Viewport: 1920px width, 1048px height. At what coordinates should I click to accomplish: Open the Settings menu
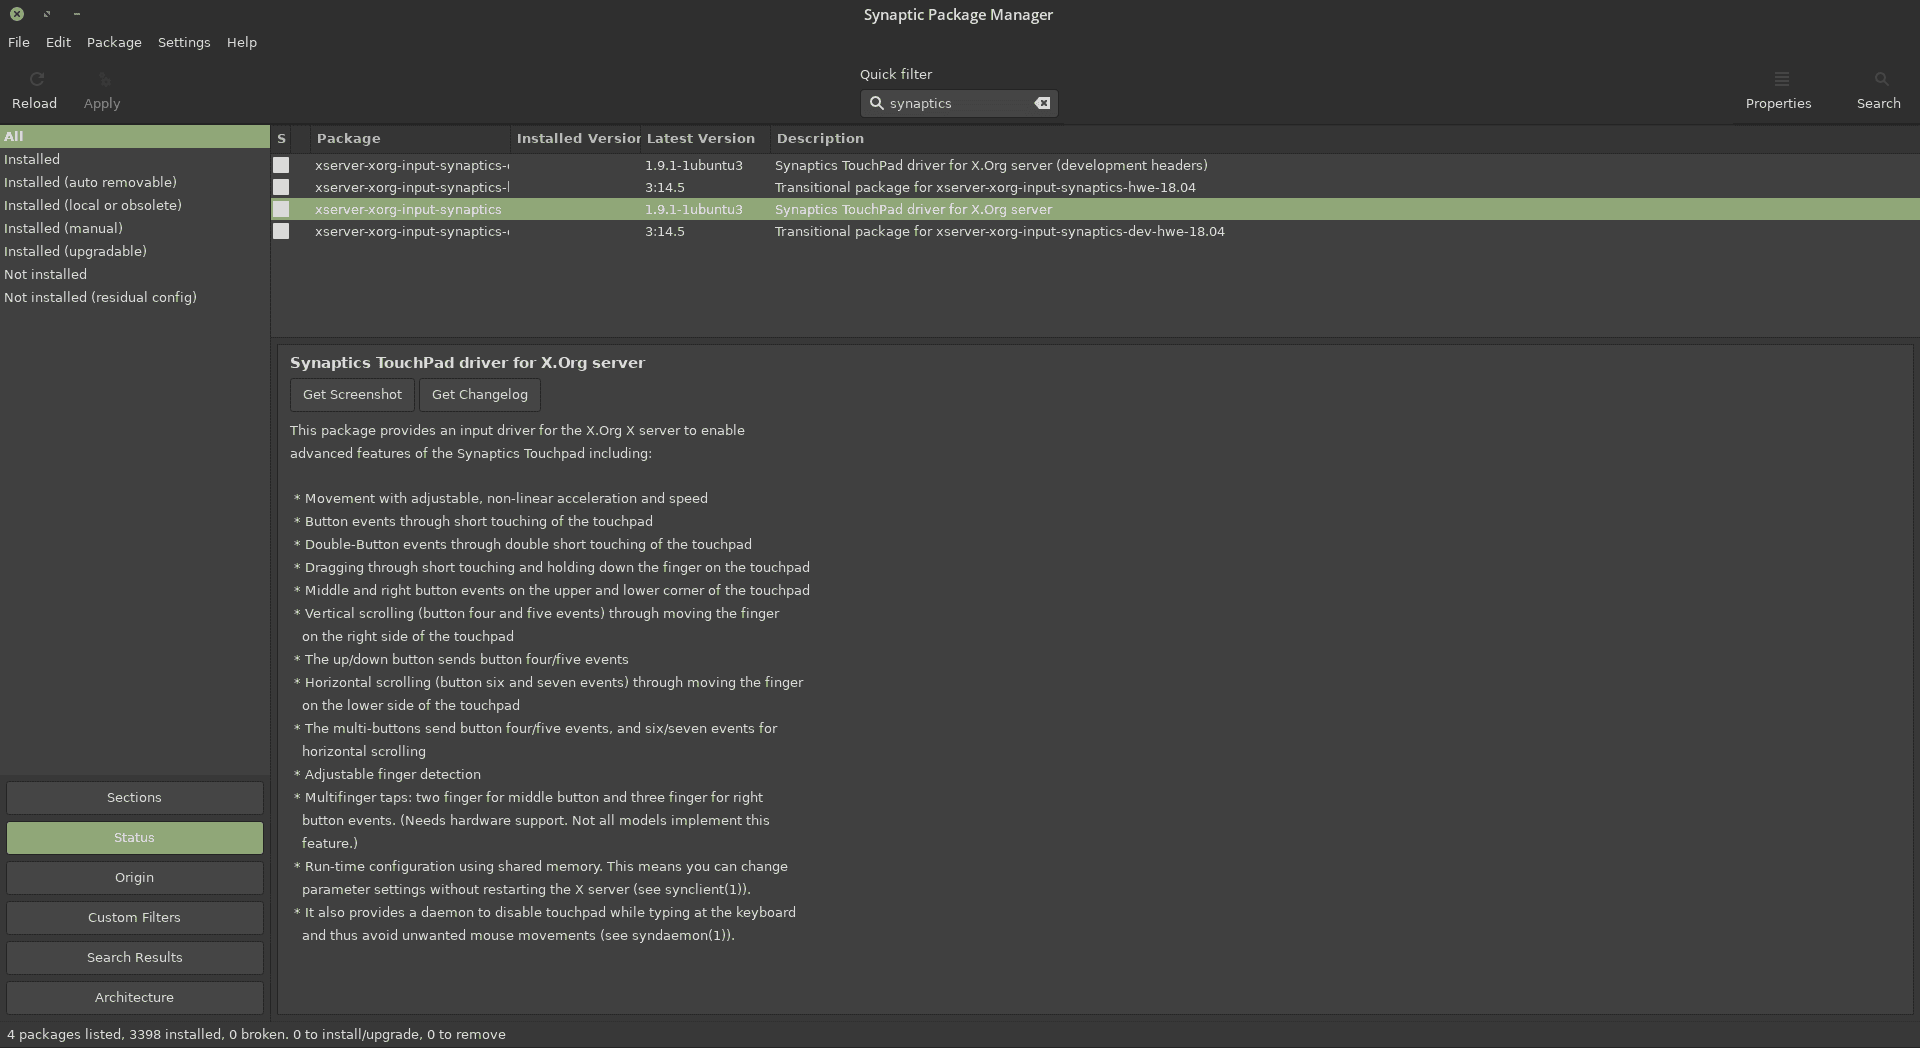pyautogui.click(x=184, y=42)
